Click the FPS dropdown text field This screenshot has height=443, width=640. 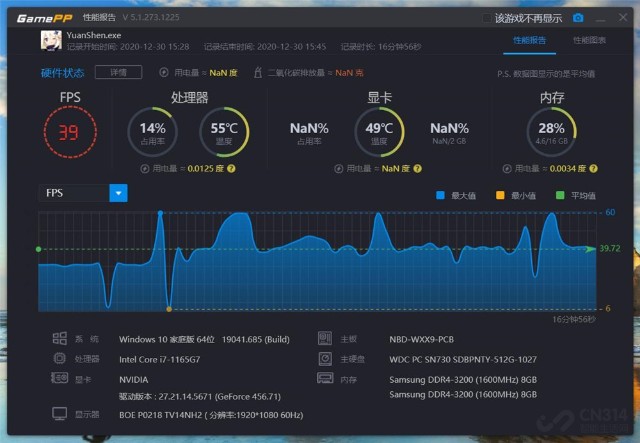tap(73, 193)
